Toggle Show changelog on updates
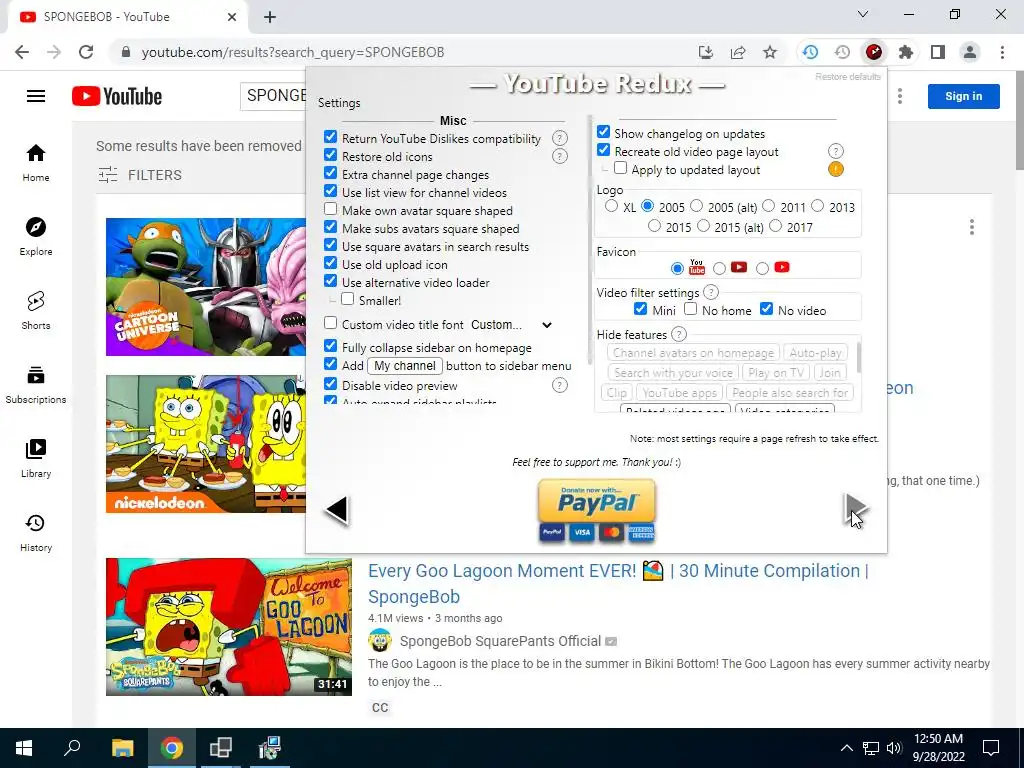1024x768 pixels. [x=603, y=133]
